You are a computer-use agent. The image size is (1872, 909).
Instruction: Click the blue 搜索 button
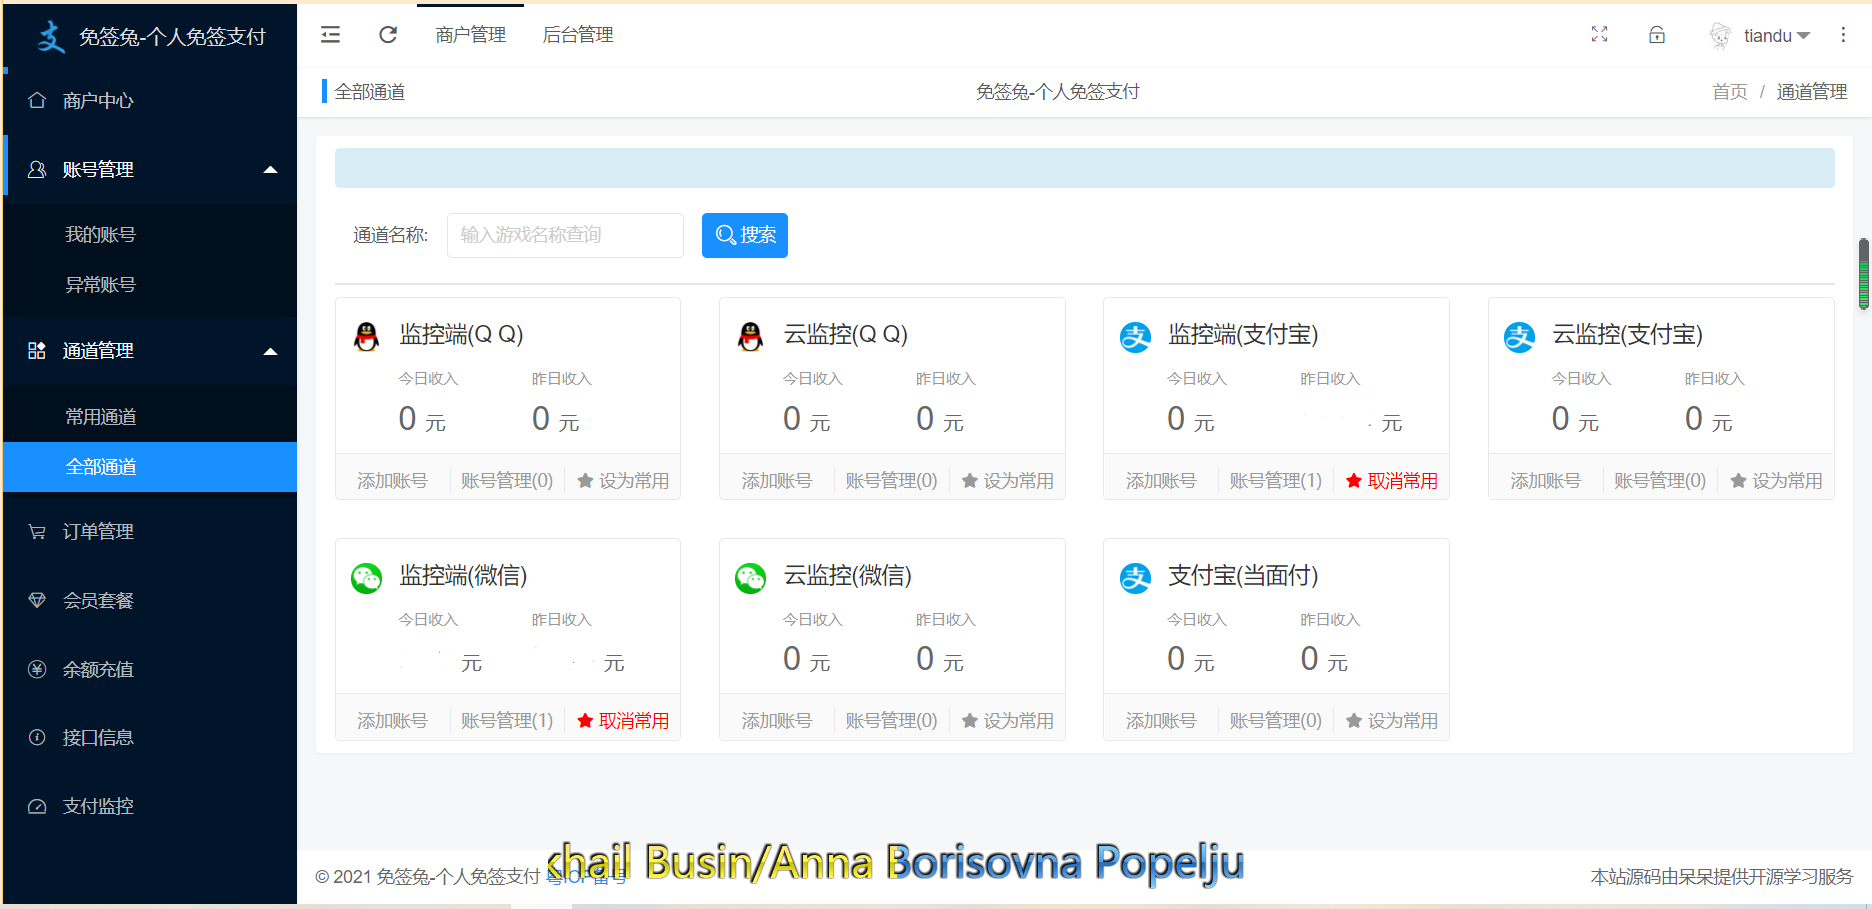745,235
